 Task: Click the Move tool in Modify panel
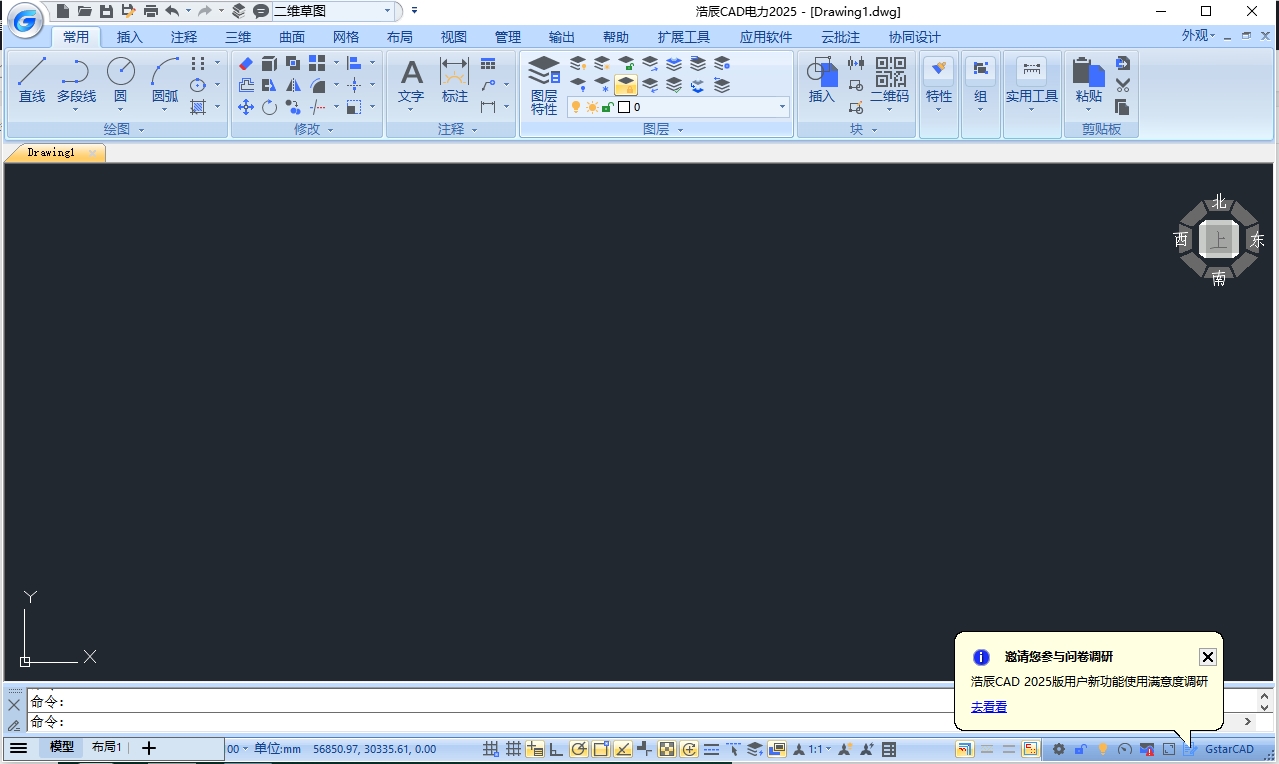click(246, 107)
